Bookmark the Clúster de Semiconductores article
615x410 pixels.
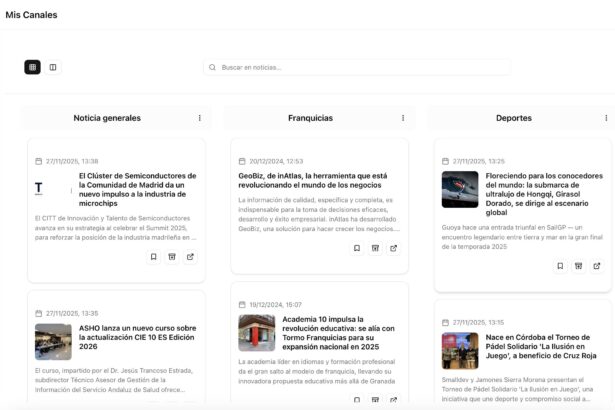pyautogui.click(x=153, y=257)
